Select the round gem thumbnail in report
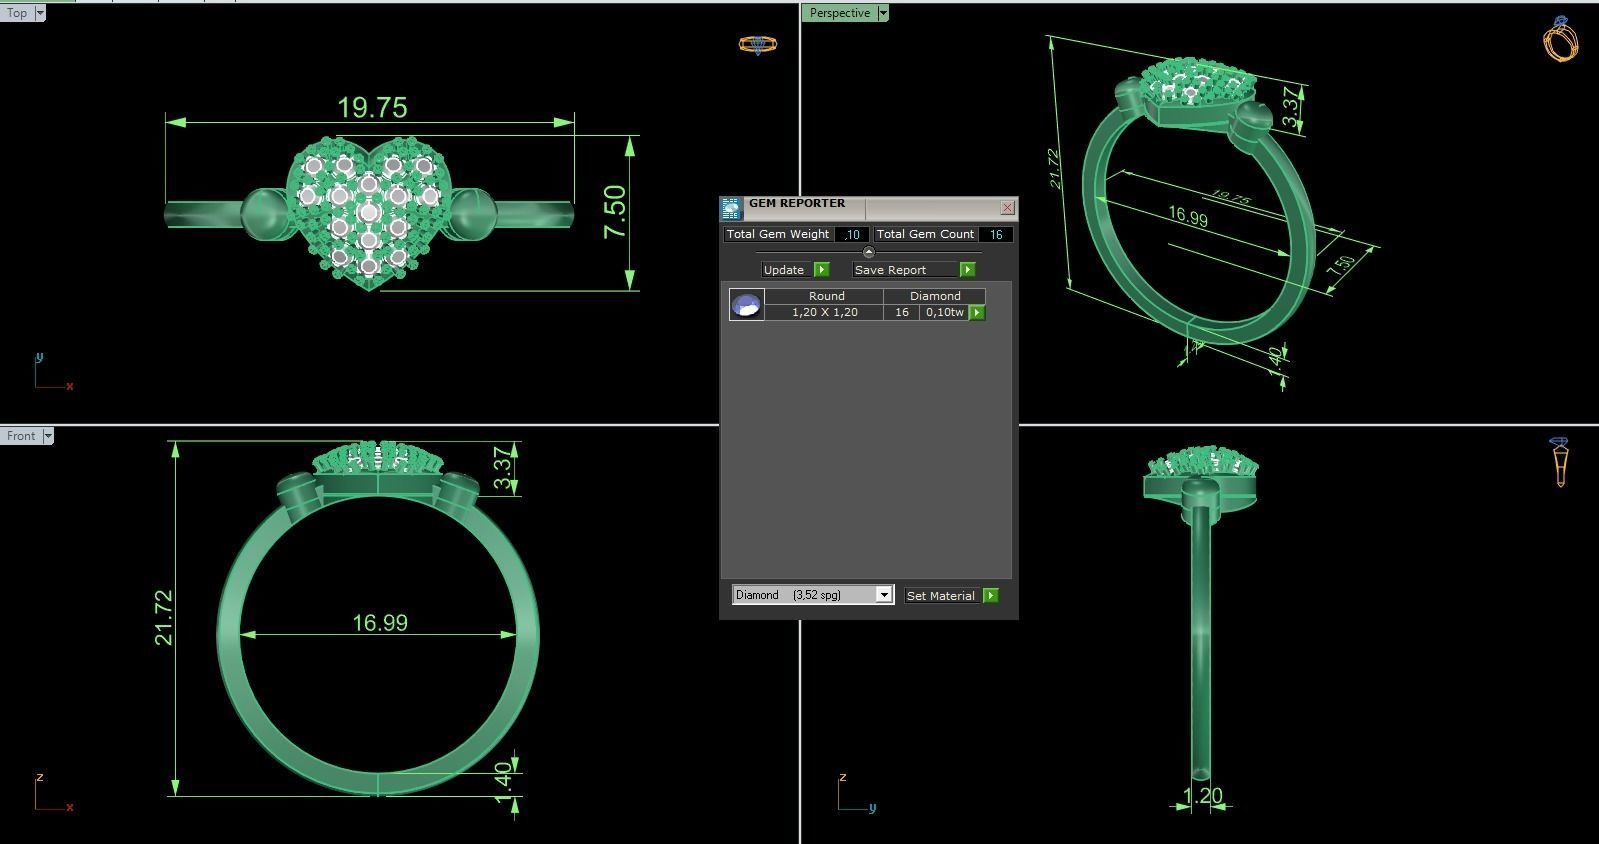This screenshot has width=1599, height=844. 747,305
